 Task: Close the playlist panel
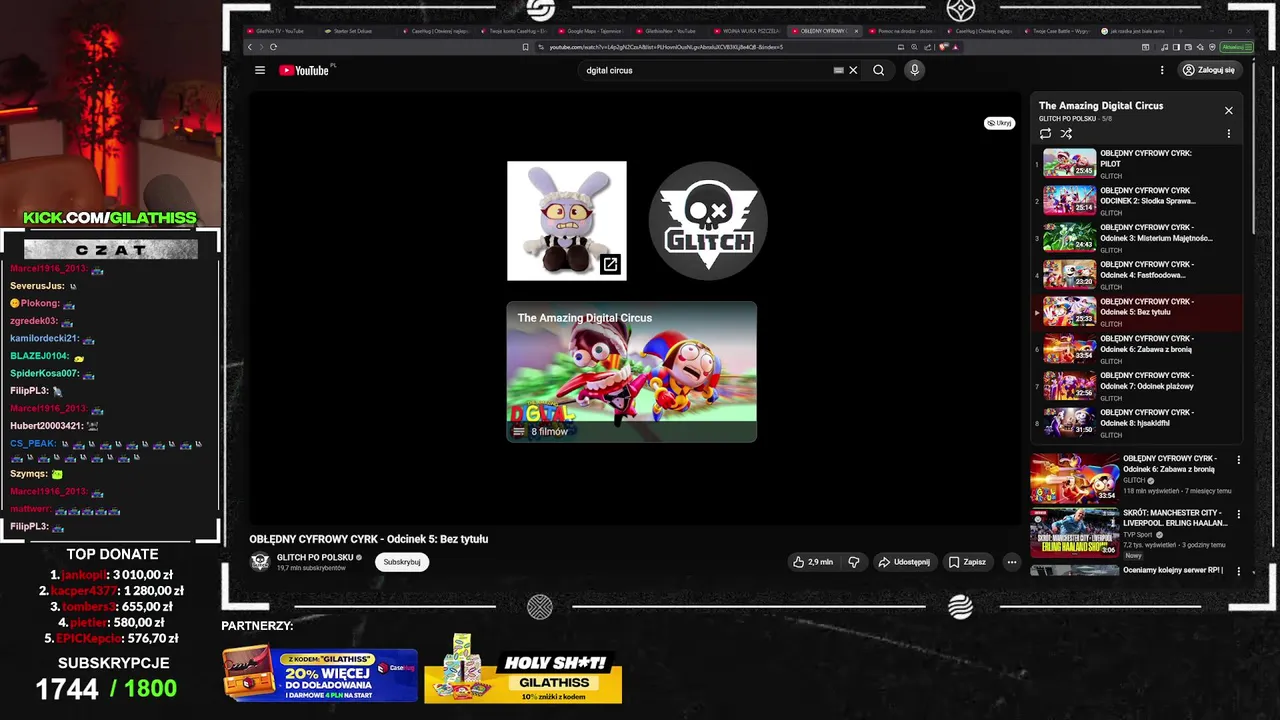tap(1229, 111)
